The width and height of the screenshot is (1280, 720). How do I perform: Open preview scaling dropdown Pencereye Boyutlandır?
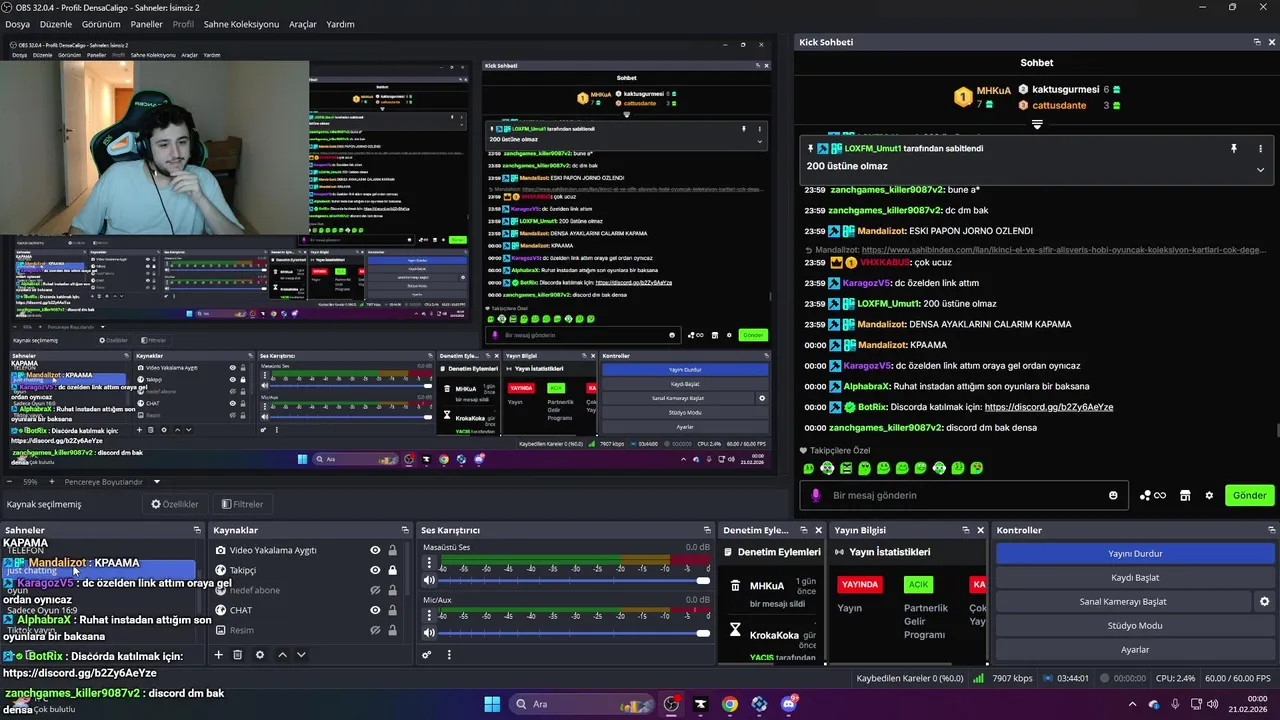coord(111,482)
